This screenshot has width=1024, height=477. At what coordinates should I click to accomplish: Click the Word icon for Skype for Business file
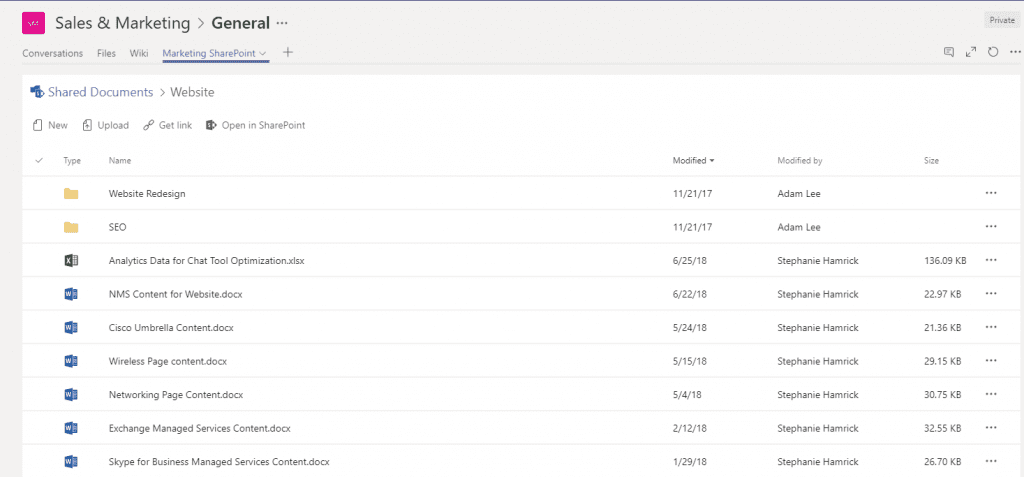click(71, 462)
